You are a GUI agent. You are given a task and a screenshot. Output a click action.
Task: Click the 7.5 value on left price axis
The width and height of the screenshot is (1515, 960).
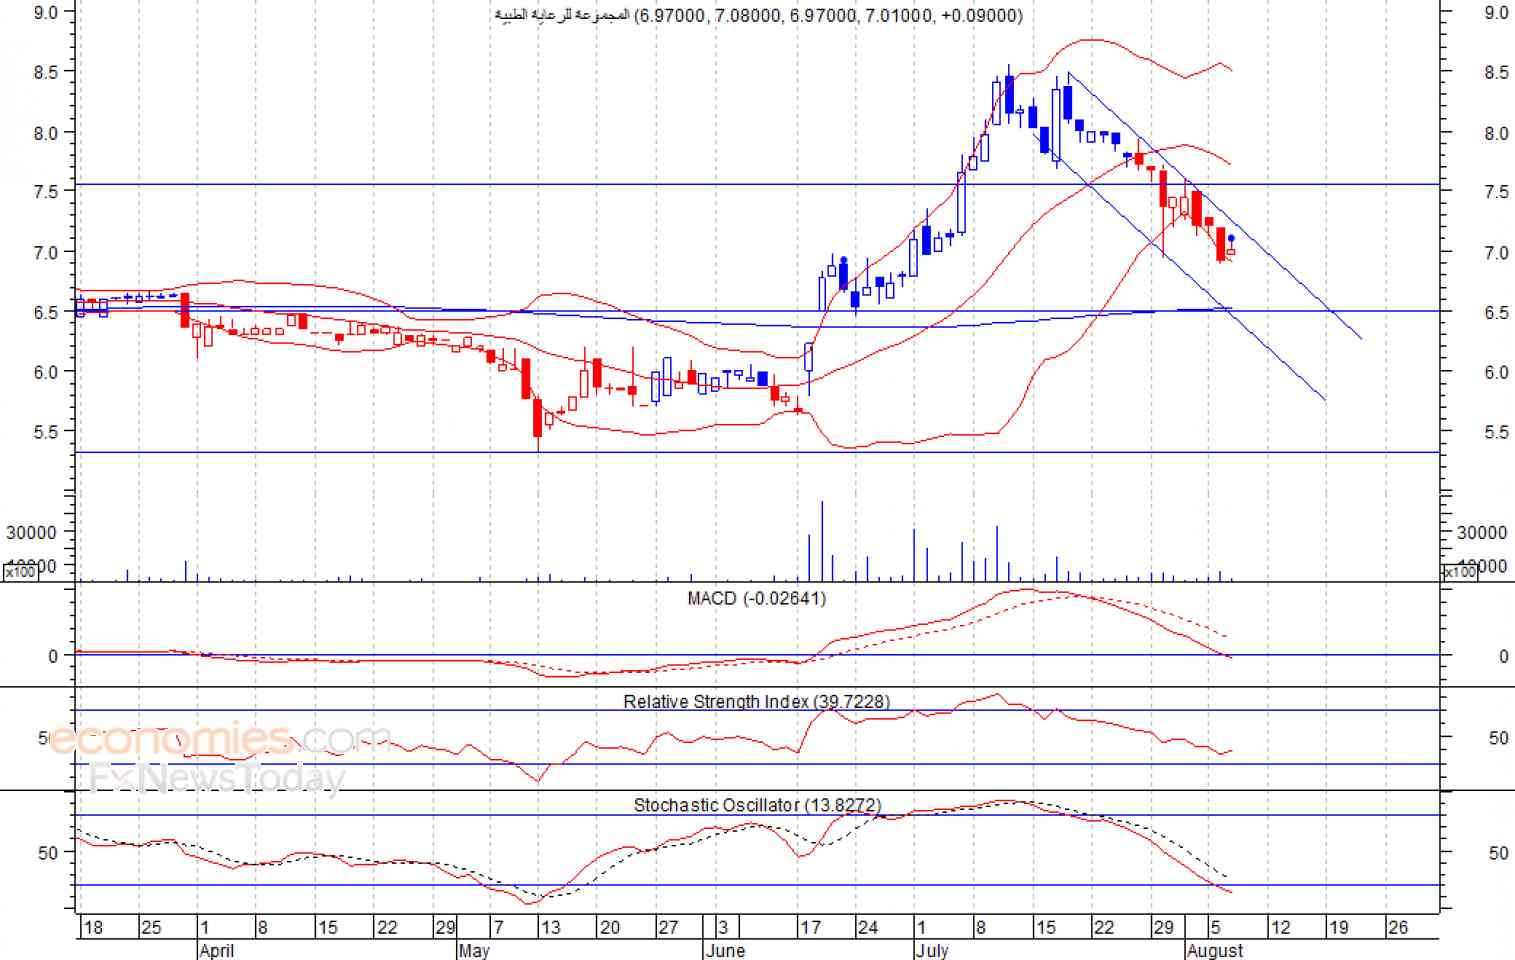click(46, 190)
